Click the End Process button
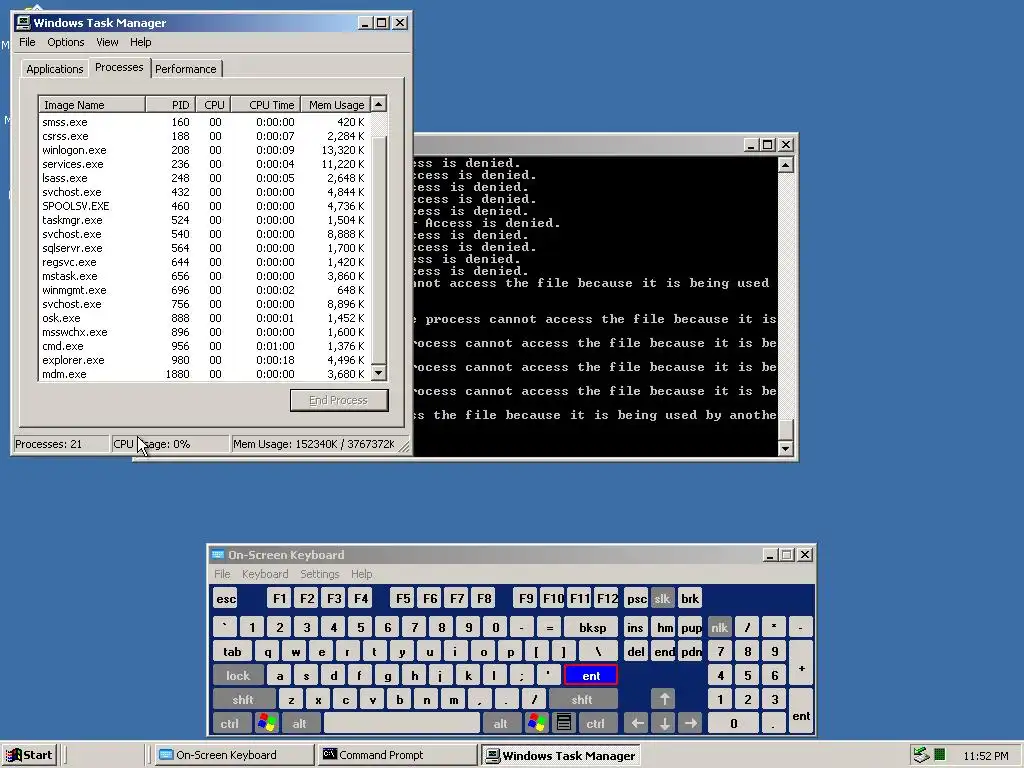 tap(339, 400)
